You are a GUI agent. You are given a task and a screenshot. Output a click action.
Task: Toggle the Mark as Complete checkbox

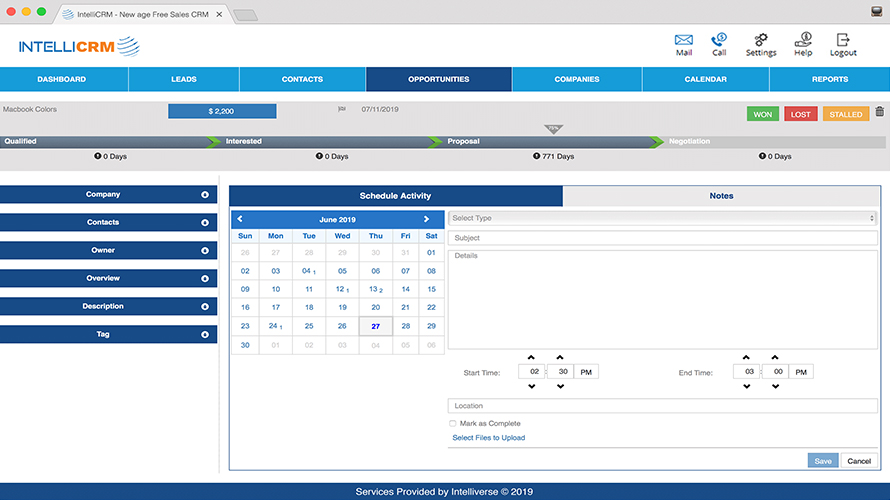click(x=452, y=423)
